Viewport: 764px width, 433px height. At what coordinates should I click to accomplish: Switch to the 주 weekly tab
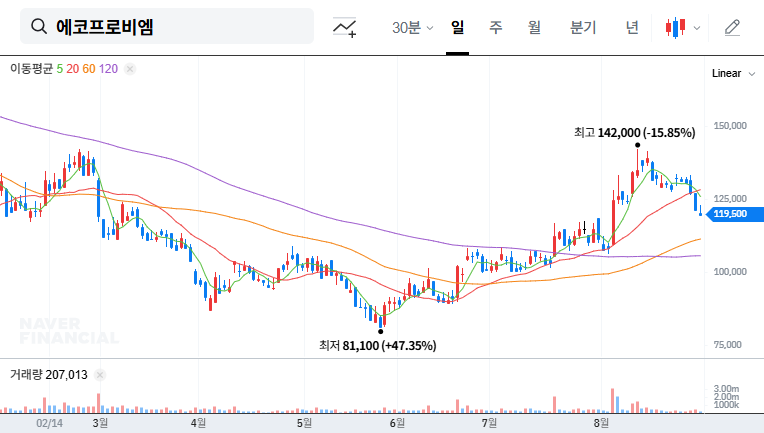496,27
